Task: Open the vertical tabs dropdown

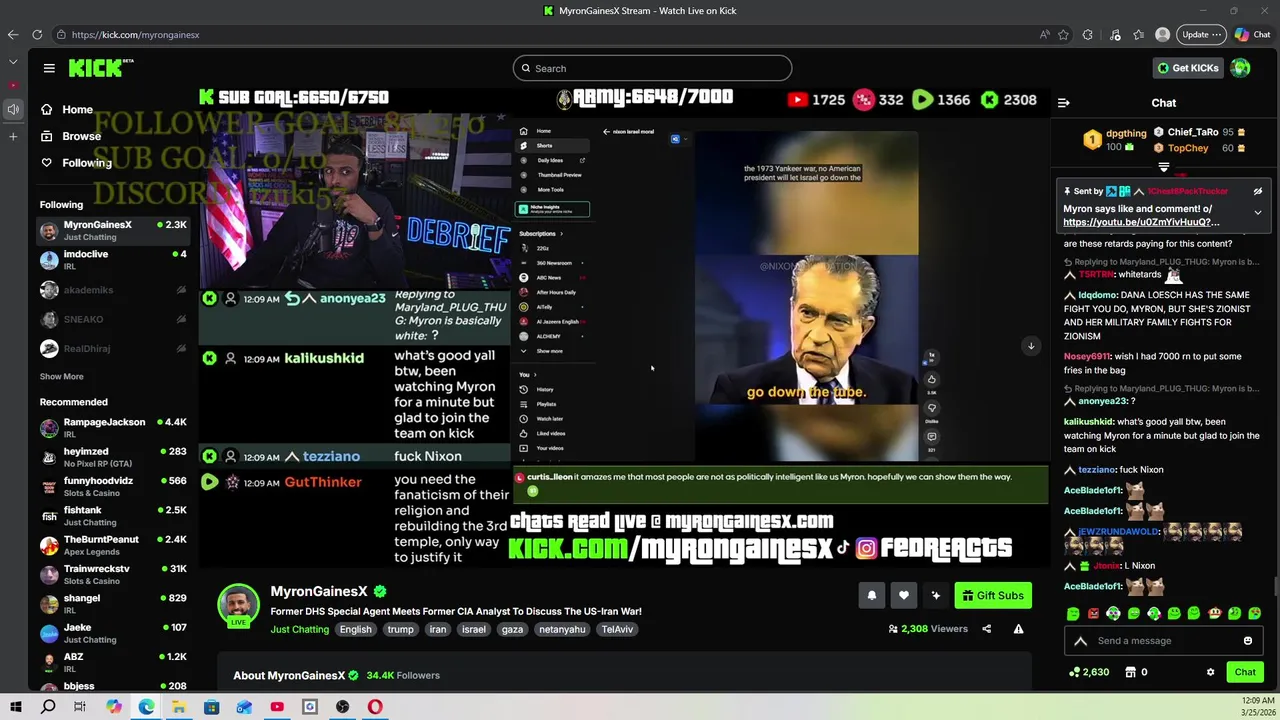Action: tap(13, 62)
